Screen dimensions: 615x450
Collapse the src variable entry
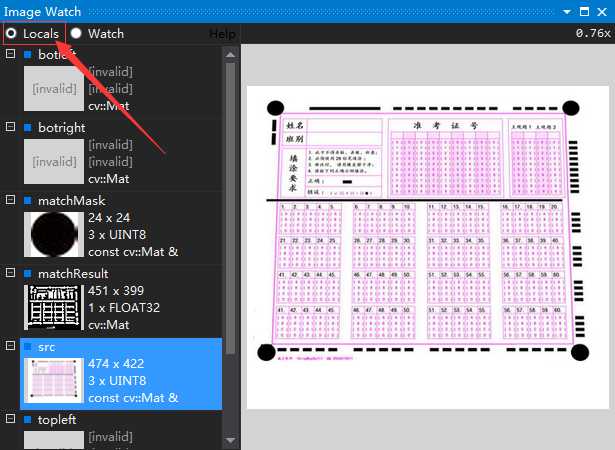point(10,346)
